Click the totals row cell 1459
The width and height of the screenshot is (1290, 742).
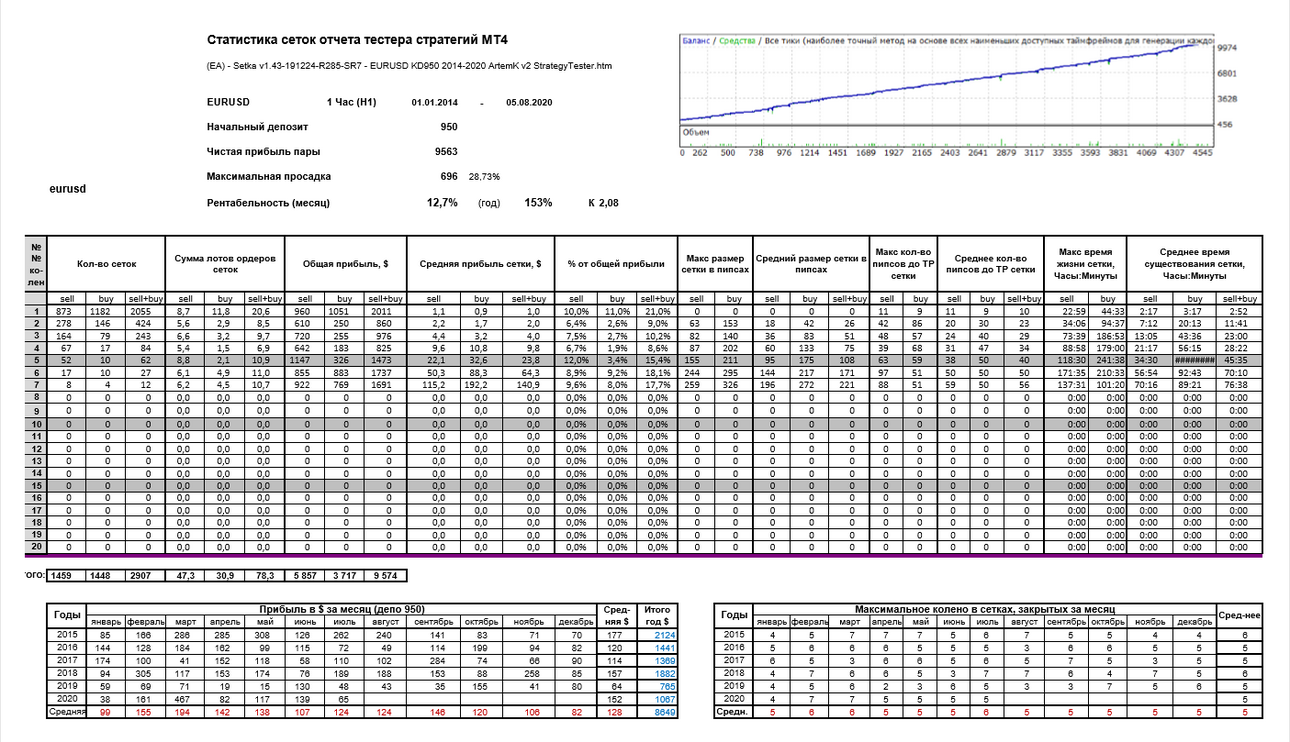(x=67, y=576)
